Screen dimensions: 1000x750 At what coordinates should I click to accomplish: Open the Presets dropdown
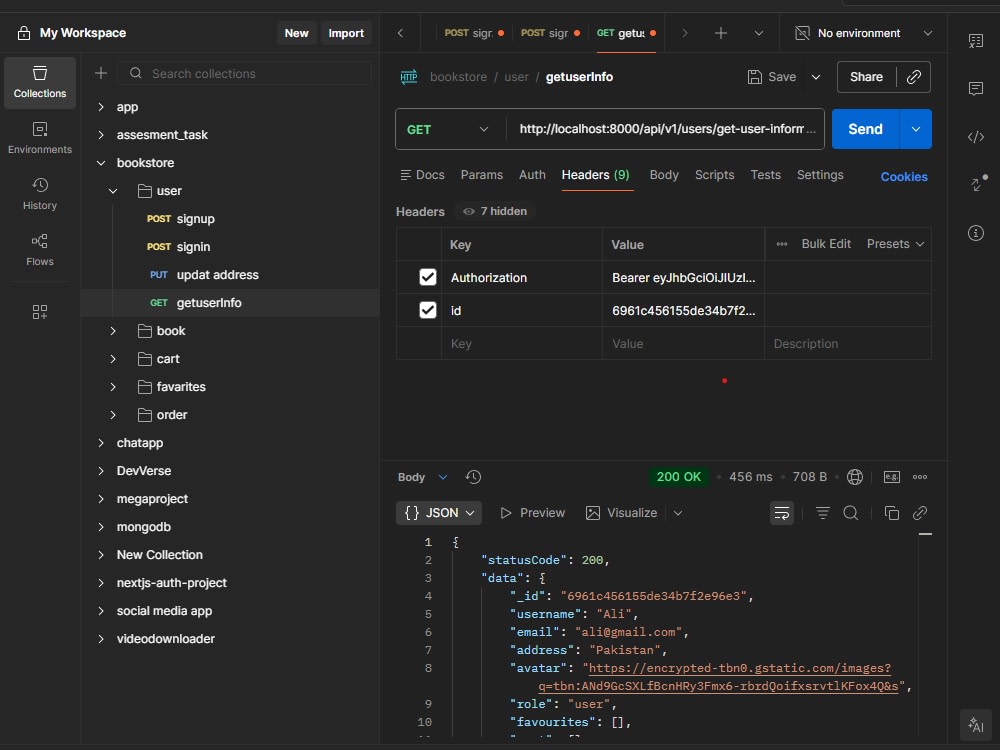895,244
